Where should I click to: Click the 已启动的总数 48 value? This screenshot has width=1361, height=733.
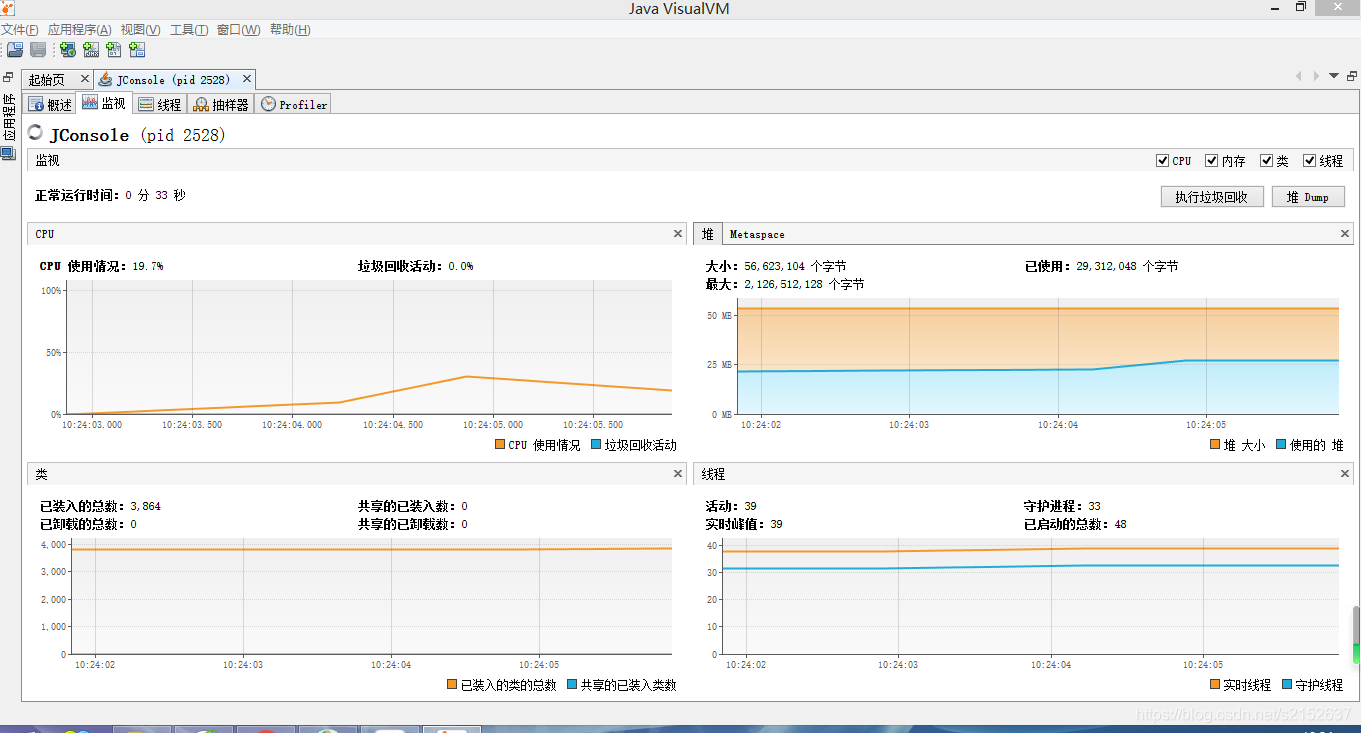[x=1121, y=524]
